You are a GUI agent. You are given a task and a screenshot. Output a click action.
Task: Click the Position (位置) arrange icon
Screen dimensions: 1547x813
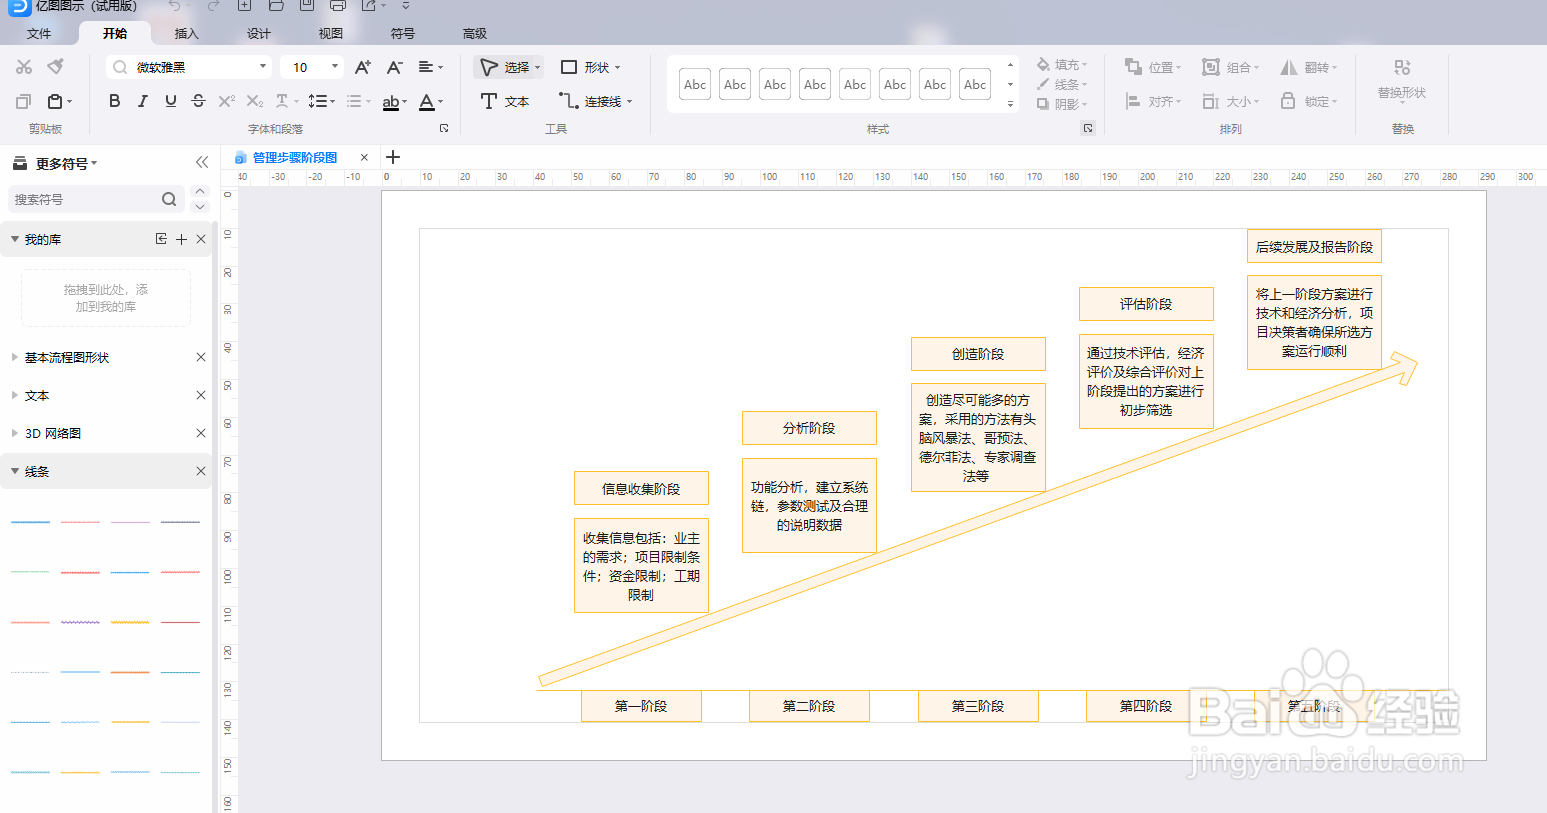1153,67
